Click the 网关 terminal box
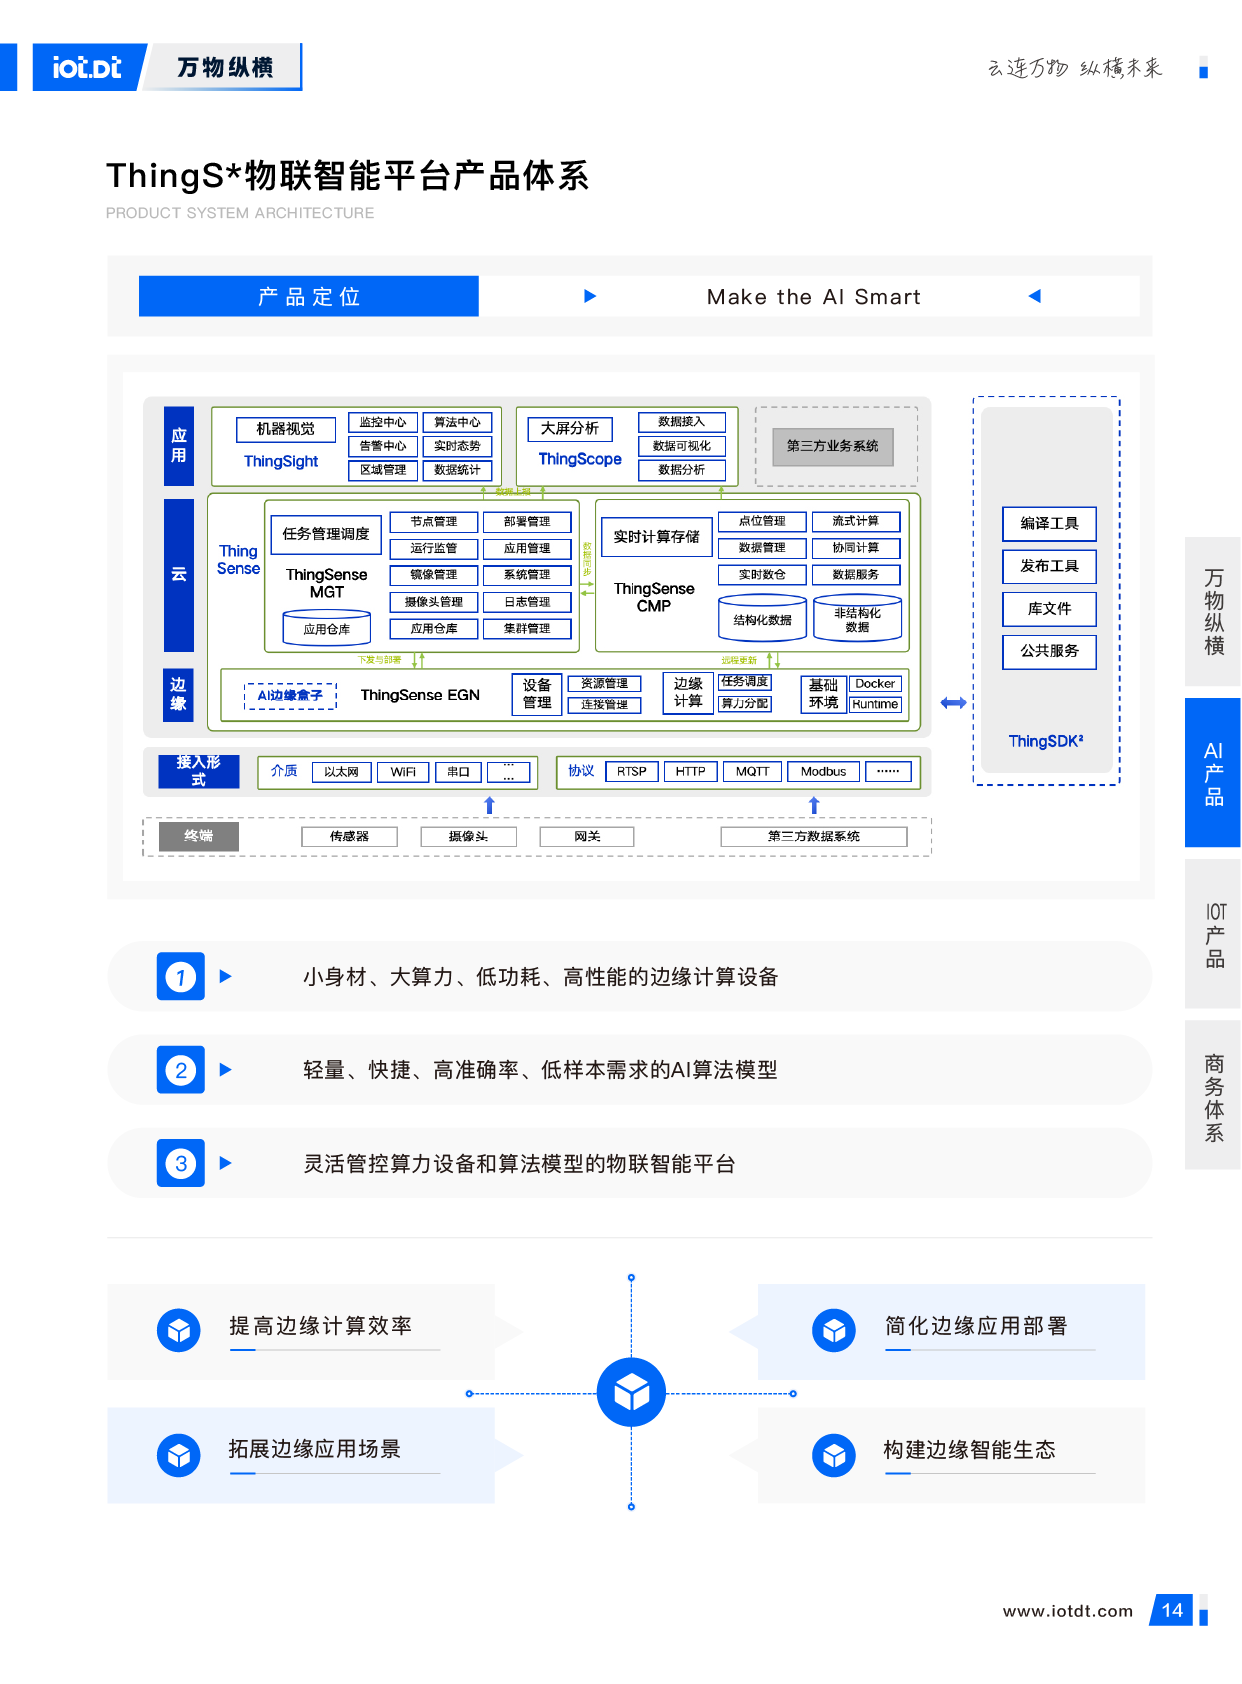Viewport: 1242px width, 1684px height. pos(587,837)
